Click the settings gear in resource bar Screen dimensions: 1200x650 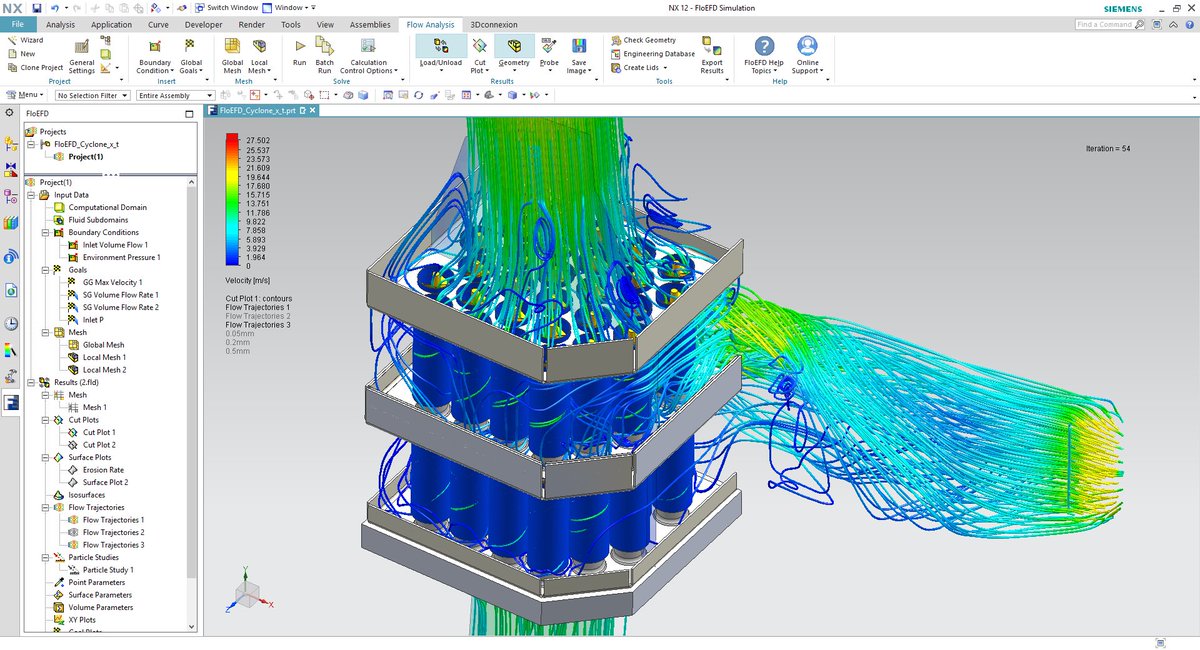[x=10, y=112]
